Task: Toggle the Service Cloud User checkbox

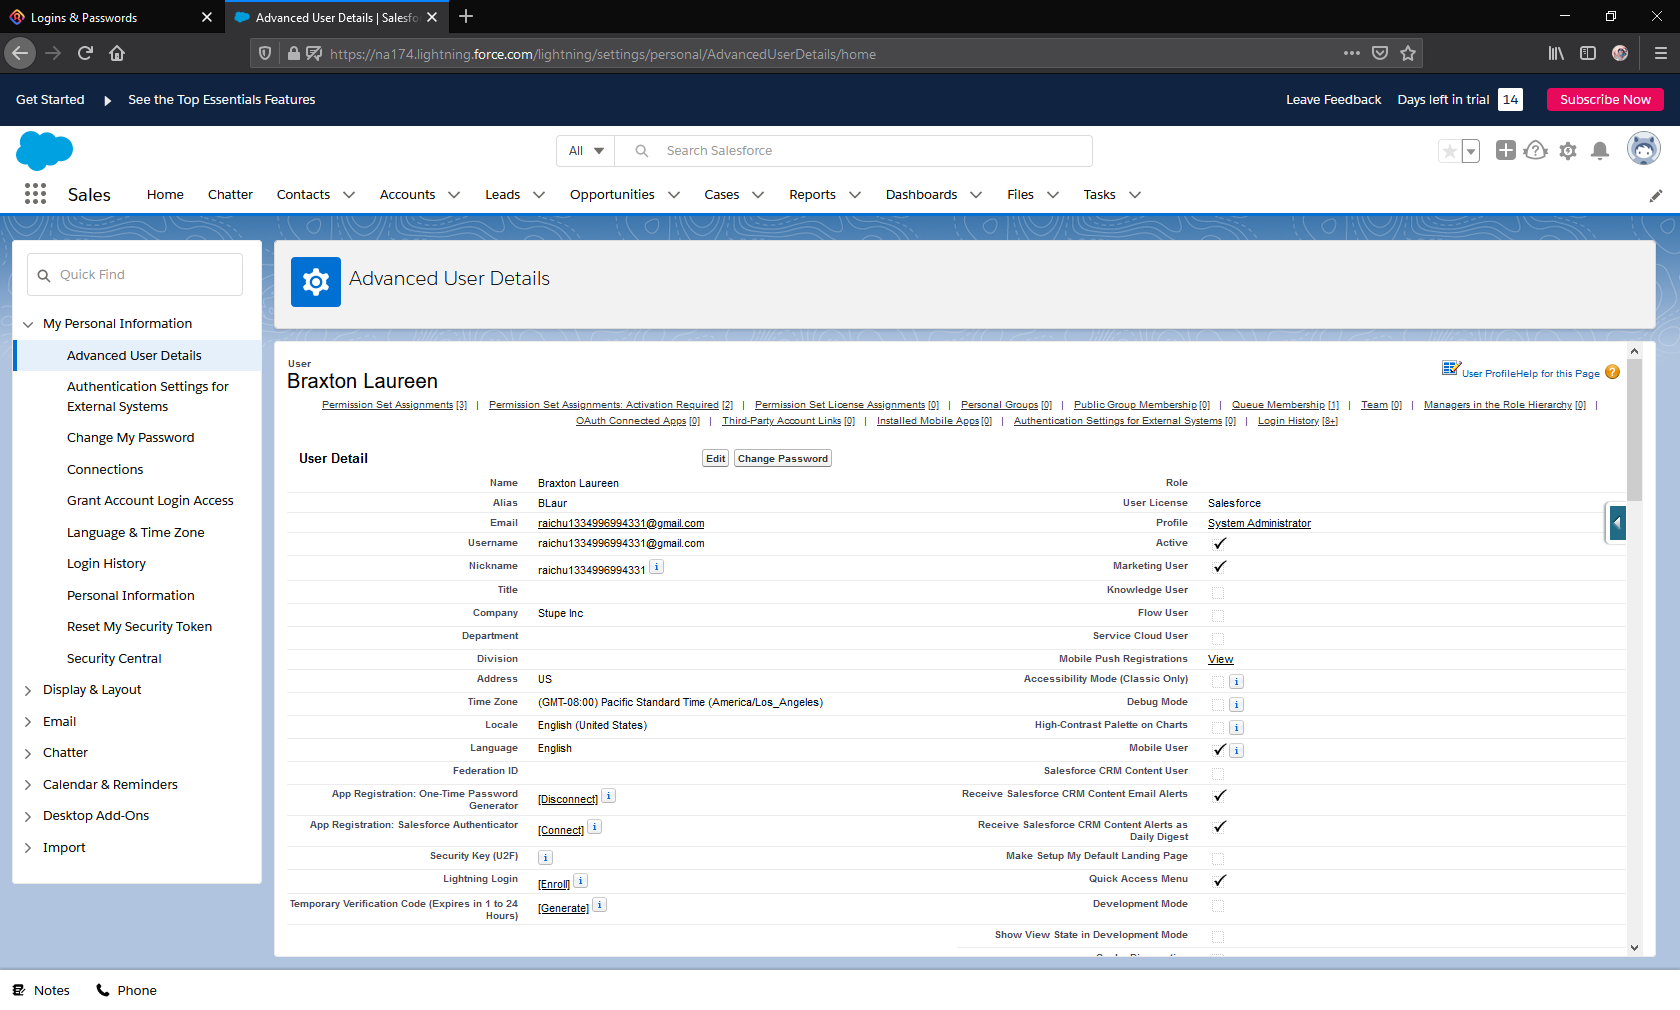Action: point(1218,639)
